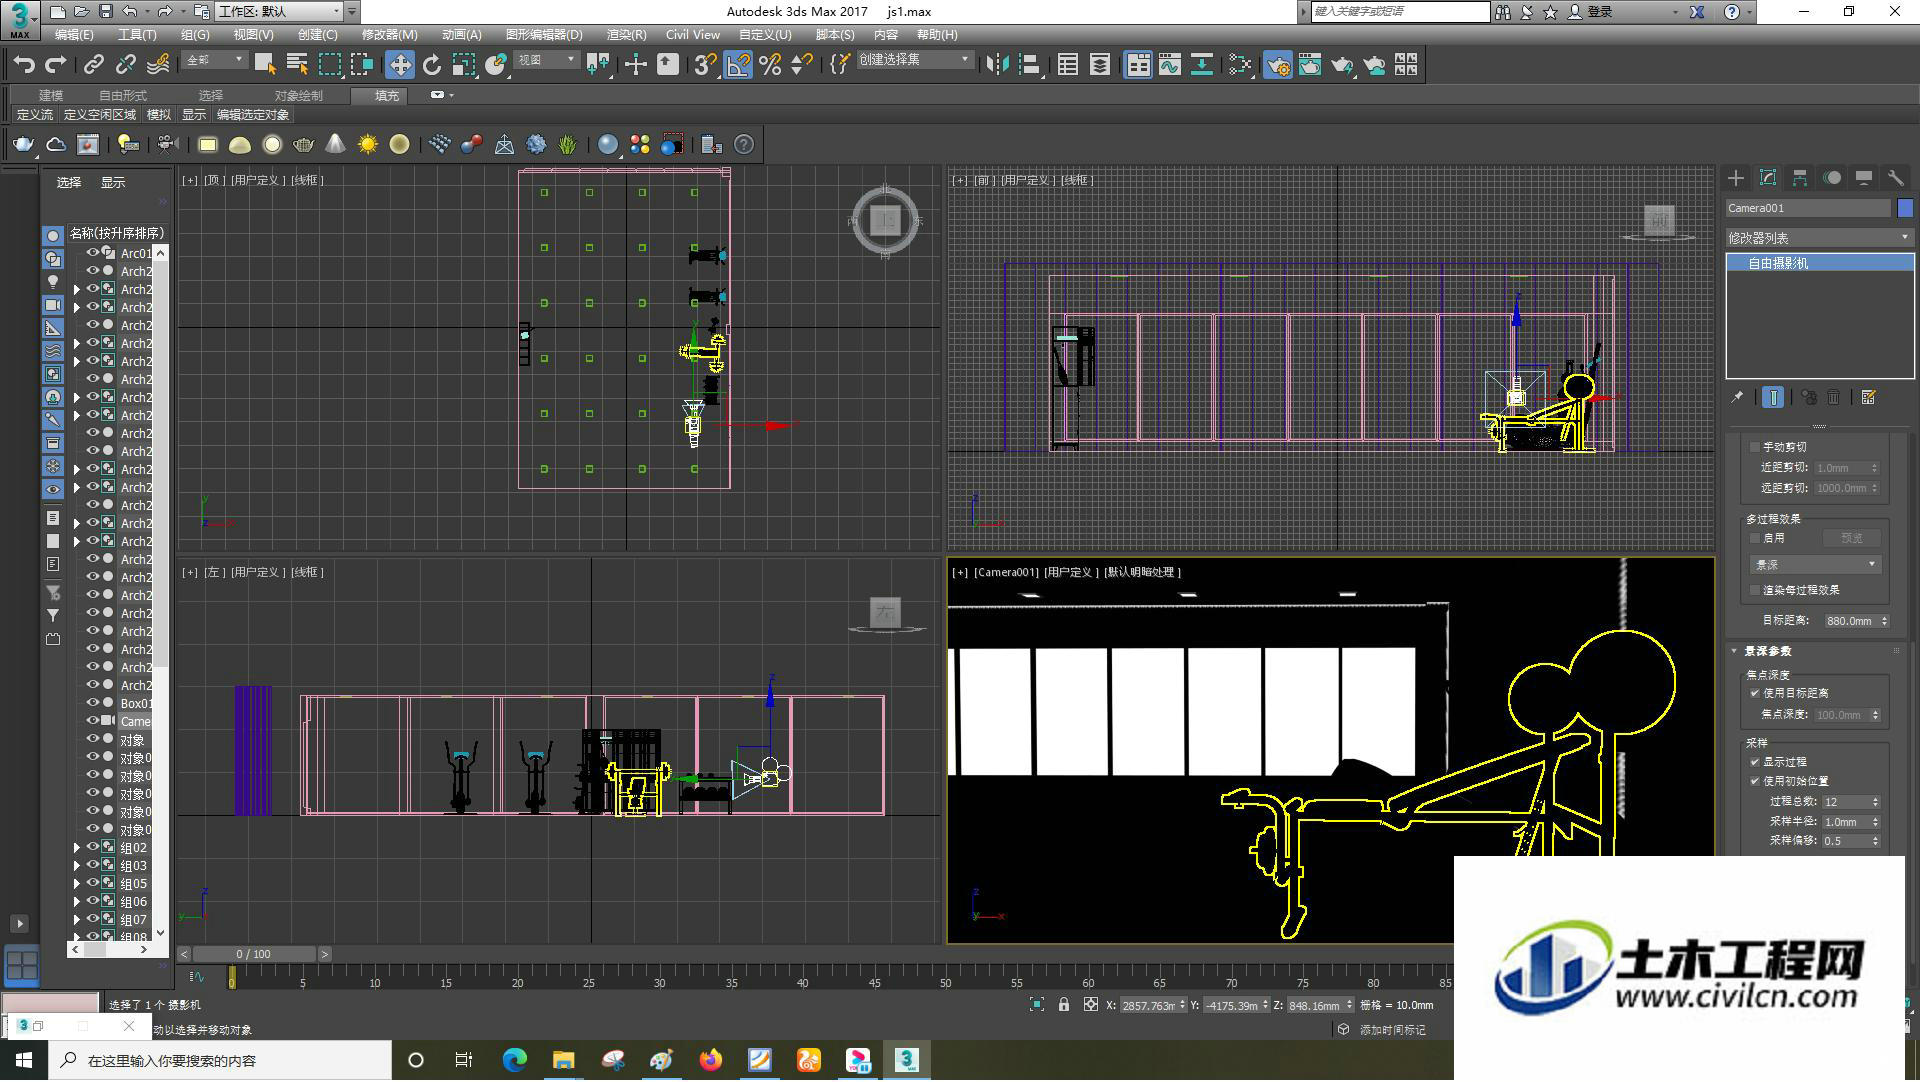The height and width of the screenshot is (1082, 1920).
Task: Open the 修改器列表 dropdown
Action: pos(1819,238)
